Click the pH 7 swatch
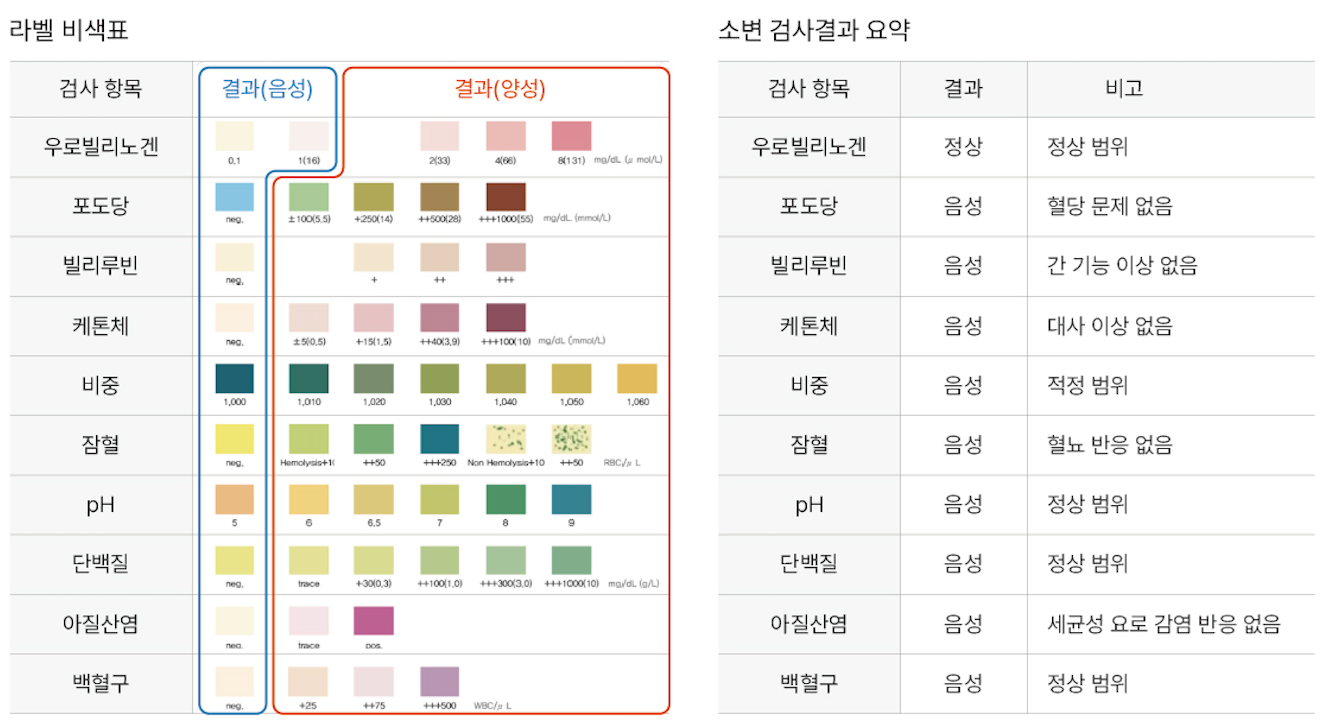This screenshot has width=1325, height=725. (x=439, y=500)
